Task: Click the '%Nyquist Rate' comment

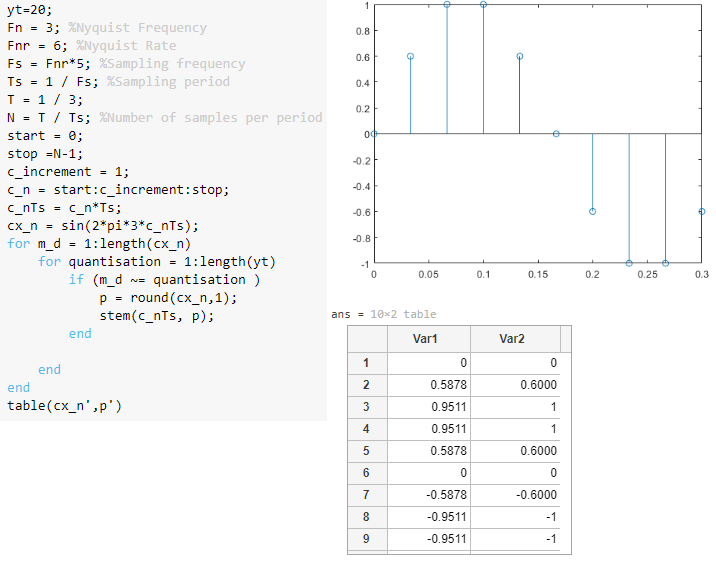Action: 126,46
